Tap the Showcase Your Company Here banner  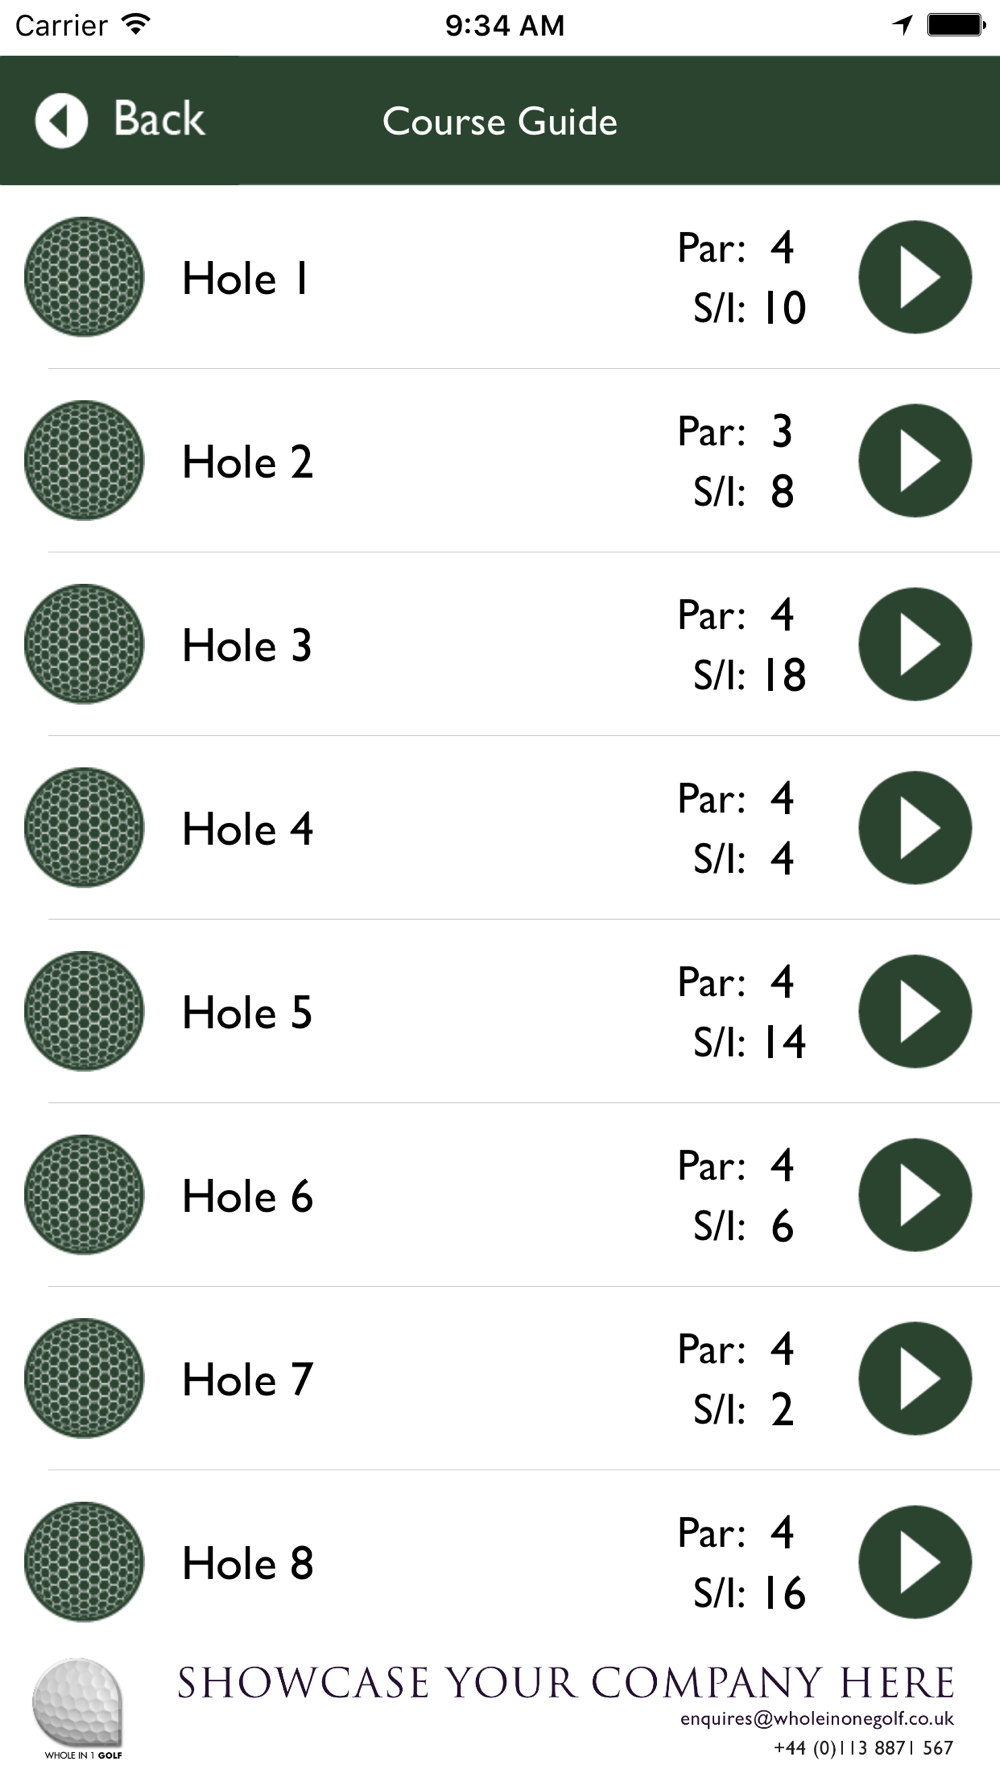tap(566, 1683)
